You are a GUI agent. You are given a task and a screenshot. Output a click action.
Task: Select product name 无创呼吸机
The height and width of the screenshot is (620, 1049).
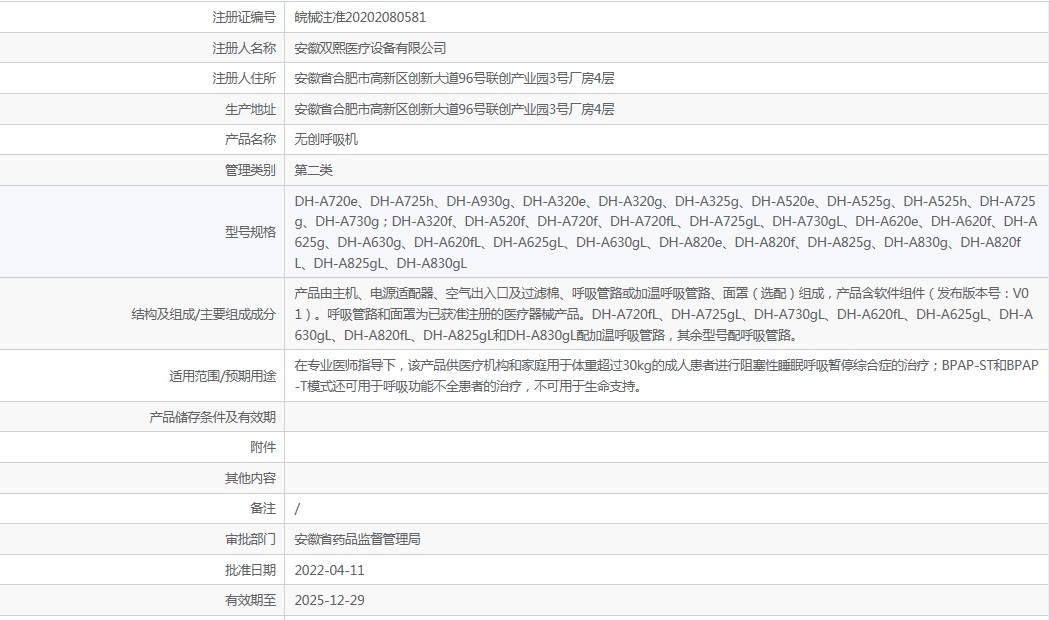coord(326,139)
